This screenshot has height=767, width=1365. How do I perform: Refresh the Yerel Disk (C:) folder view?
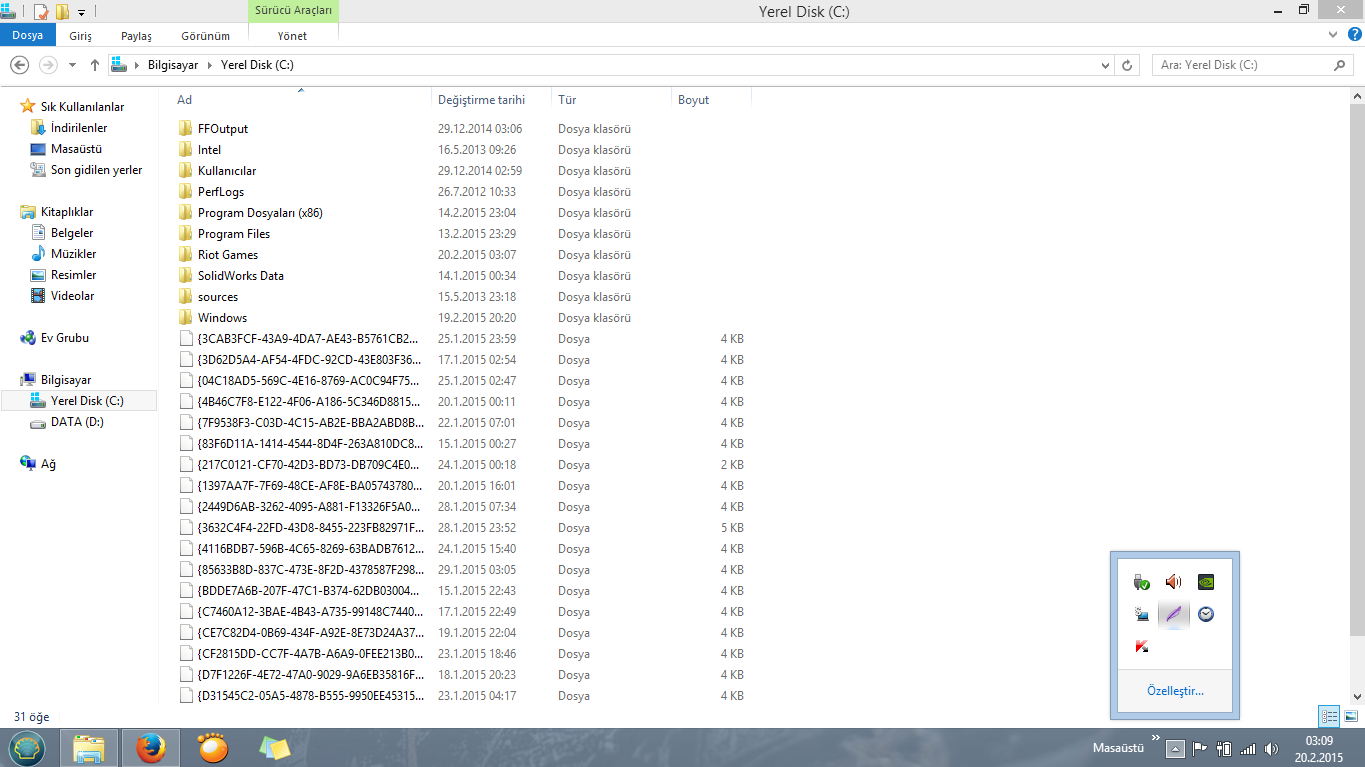[1128, 65]
